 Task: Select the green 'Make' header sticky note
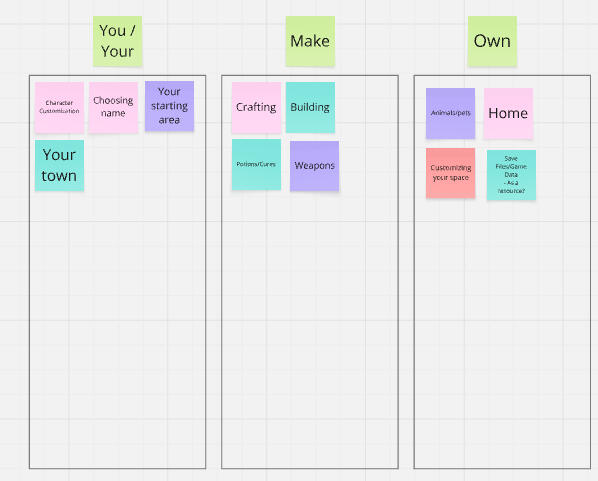pos(310,41)
